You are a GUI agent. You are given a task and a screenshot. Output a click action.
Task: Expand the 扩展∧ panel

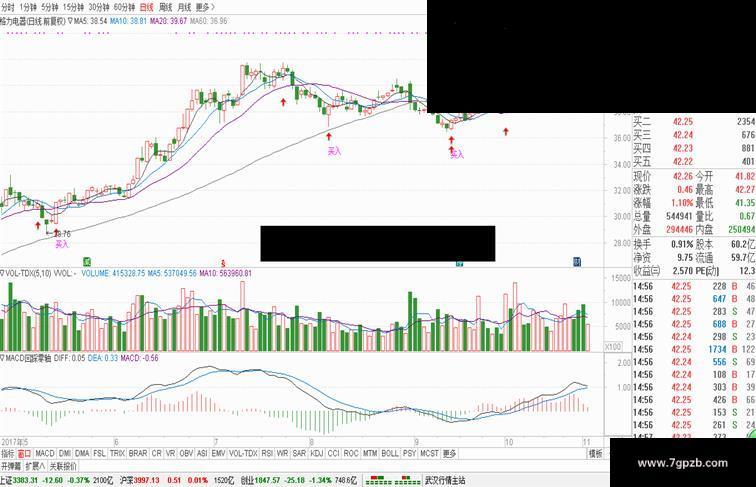coord(35,466)
